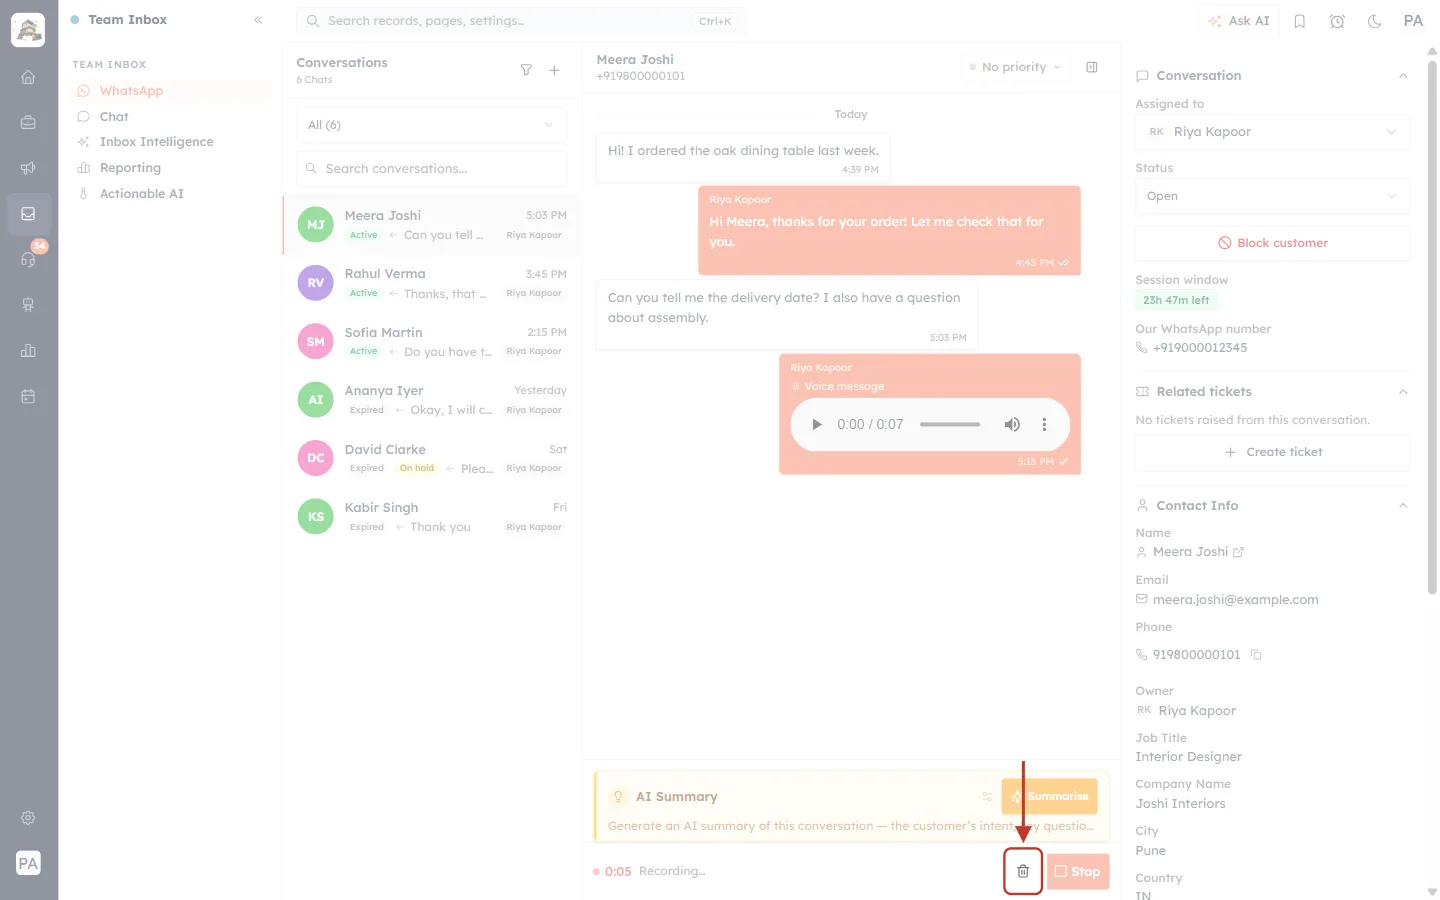Screen dimensions: 1440x900
Task: Open the Status Open dropdown
Action: click(1272, 196)
